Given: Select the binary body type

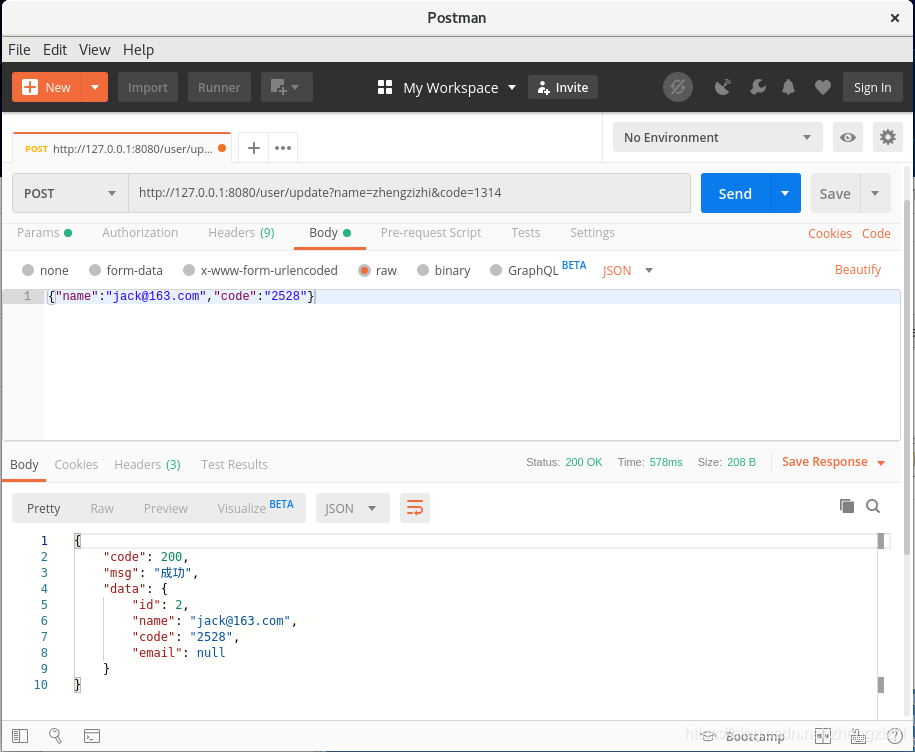Looking at the screenshot, I should 423,270.
